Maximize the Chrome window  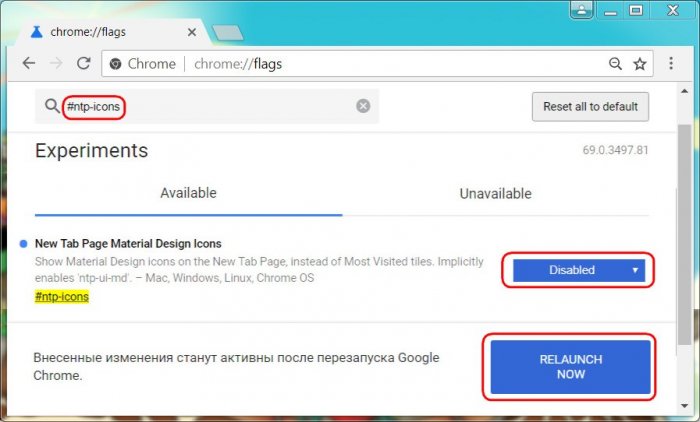(636, 10)
